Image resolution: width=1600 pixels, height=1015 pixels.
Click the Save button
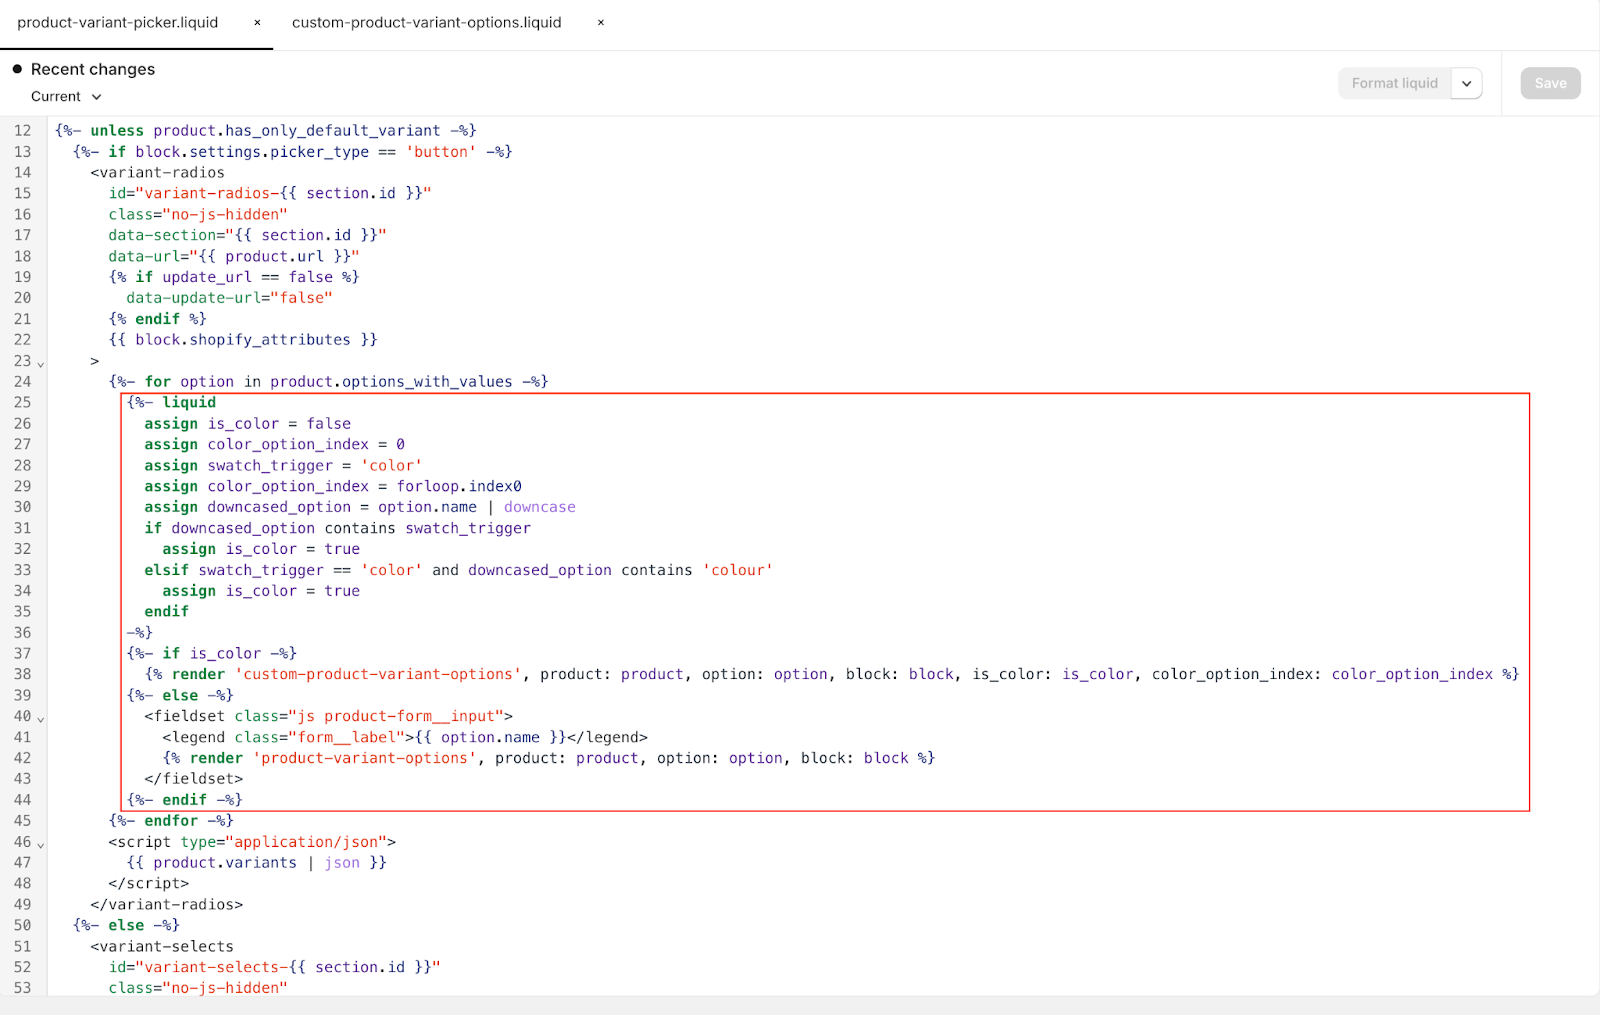pos(1551,83)
